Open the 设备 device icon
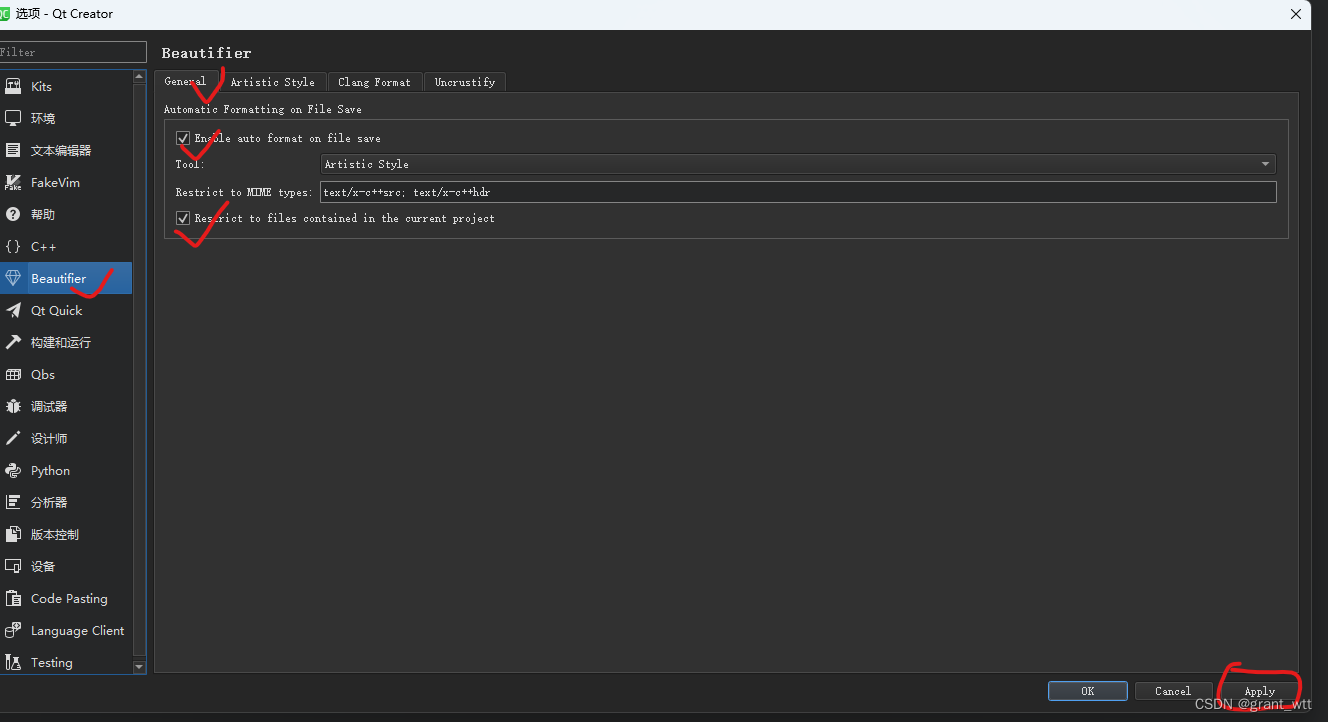Image resolution: width=1328 pixels, height=722 pixels. click(13, 567)
